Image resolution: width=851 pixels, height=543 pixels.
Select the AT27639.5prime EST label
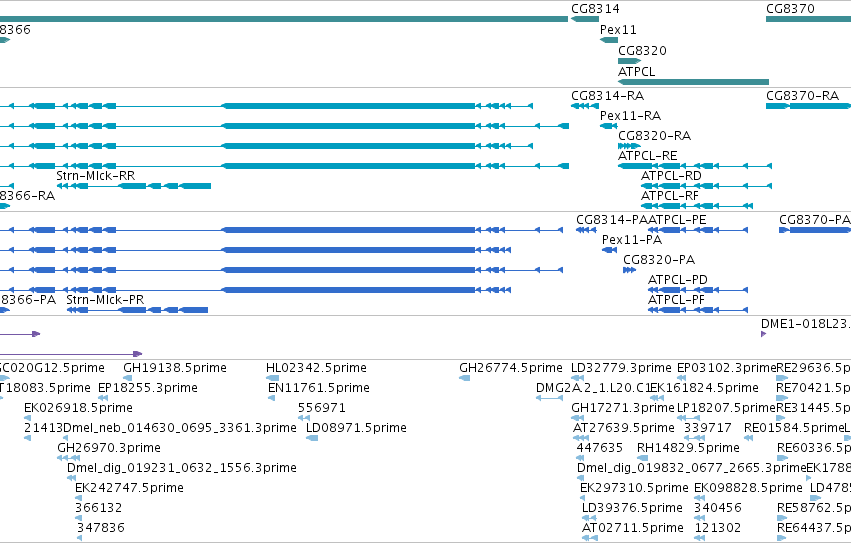coord(624,428)
